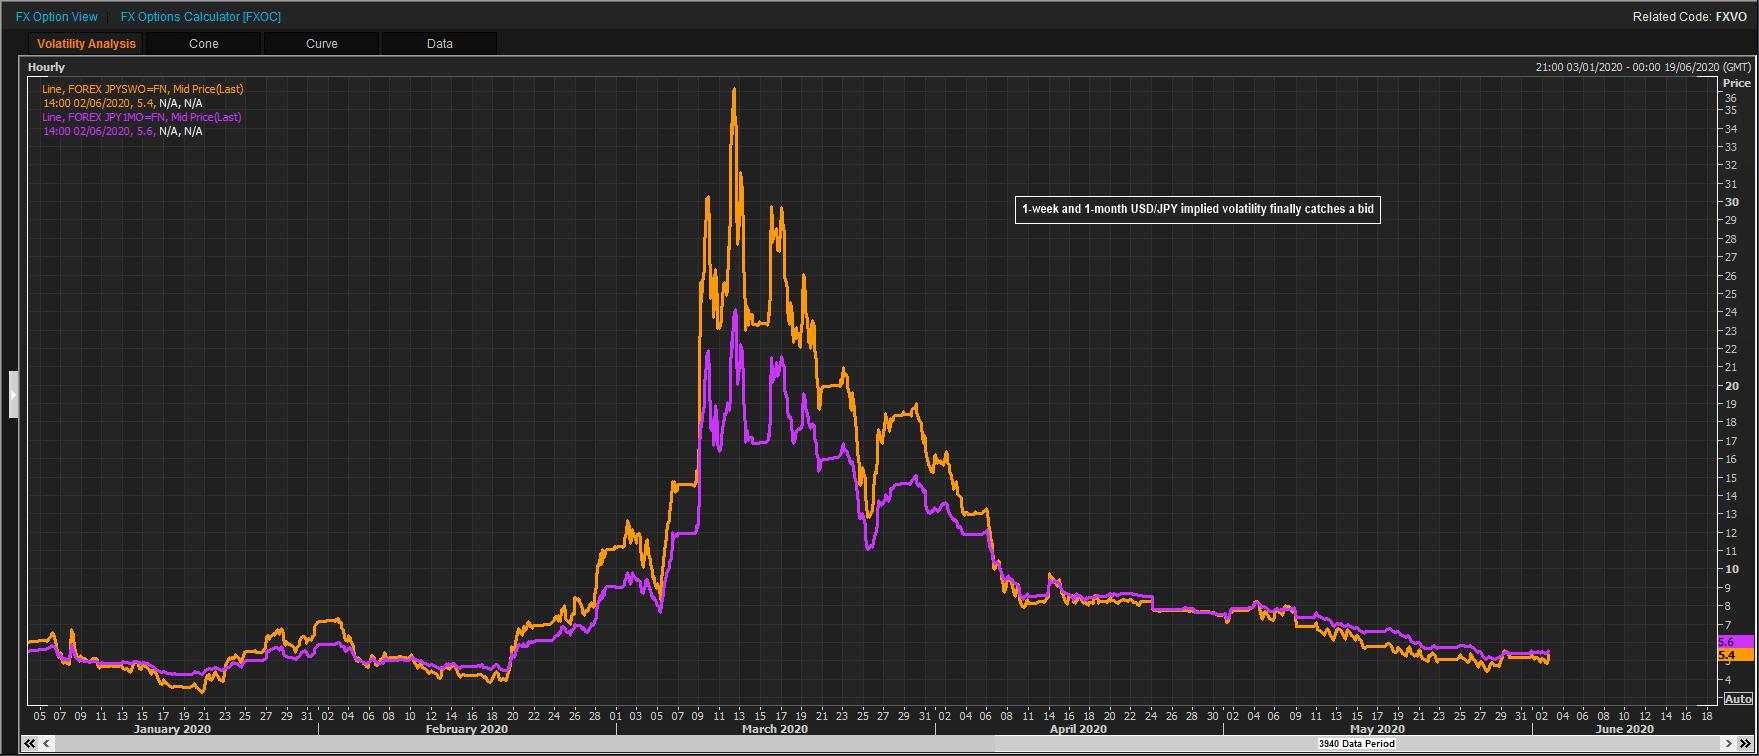This screenshot has width=1759, height=756.
Task: Open the Curve tab
Action: click(322, 44)
